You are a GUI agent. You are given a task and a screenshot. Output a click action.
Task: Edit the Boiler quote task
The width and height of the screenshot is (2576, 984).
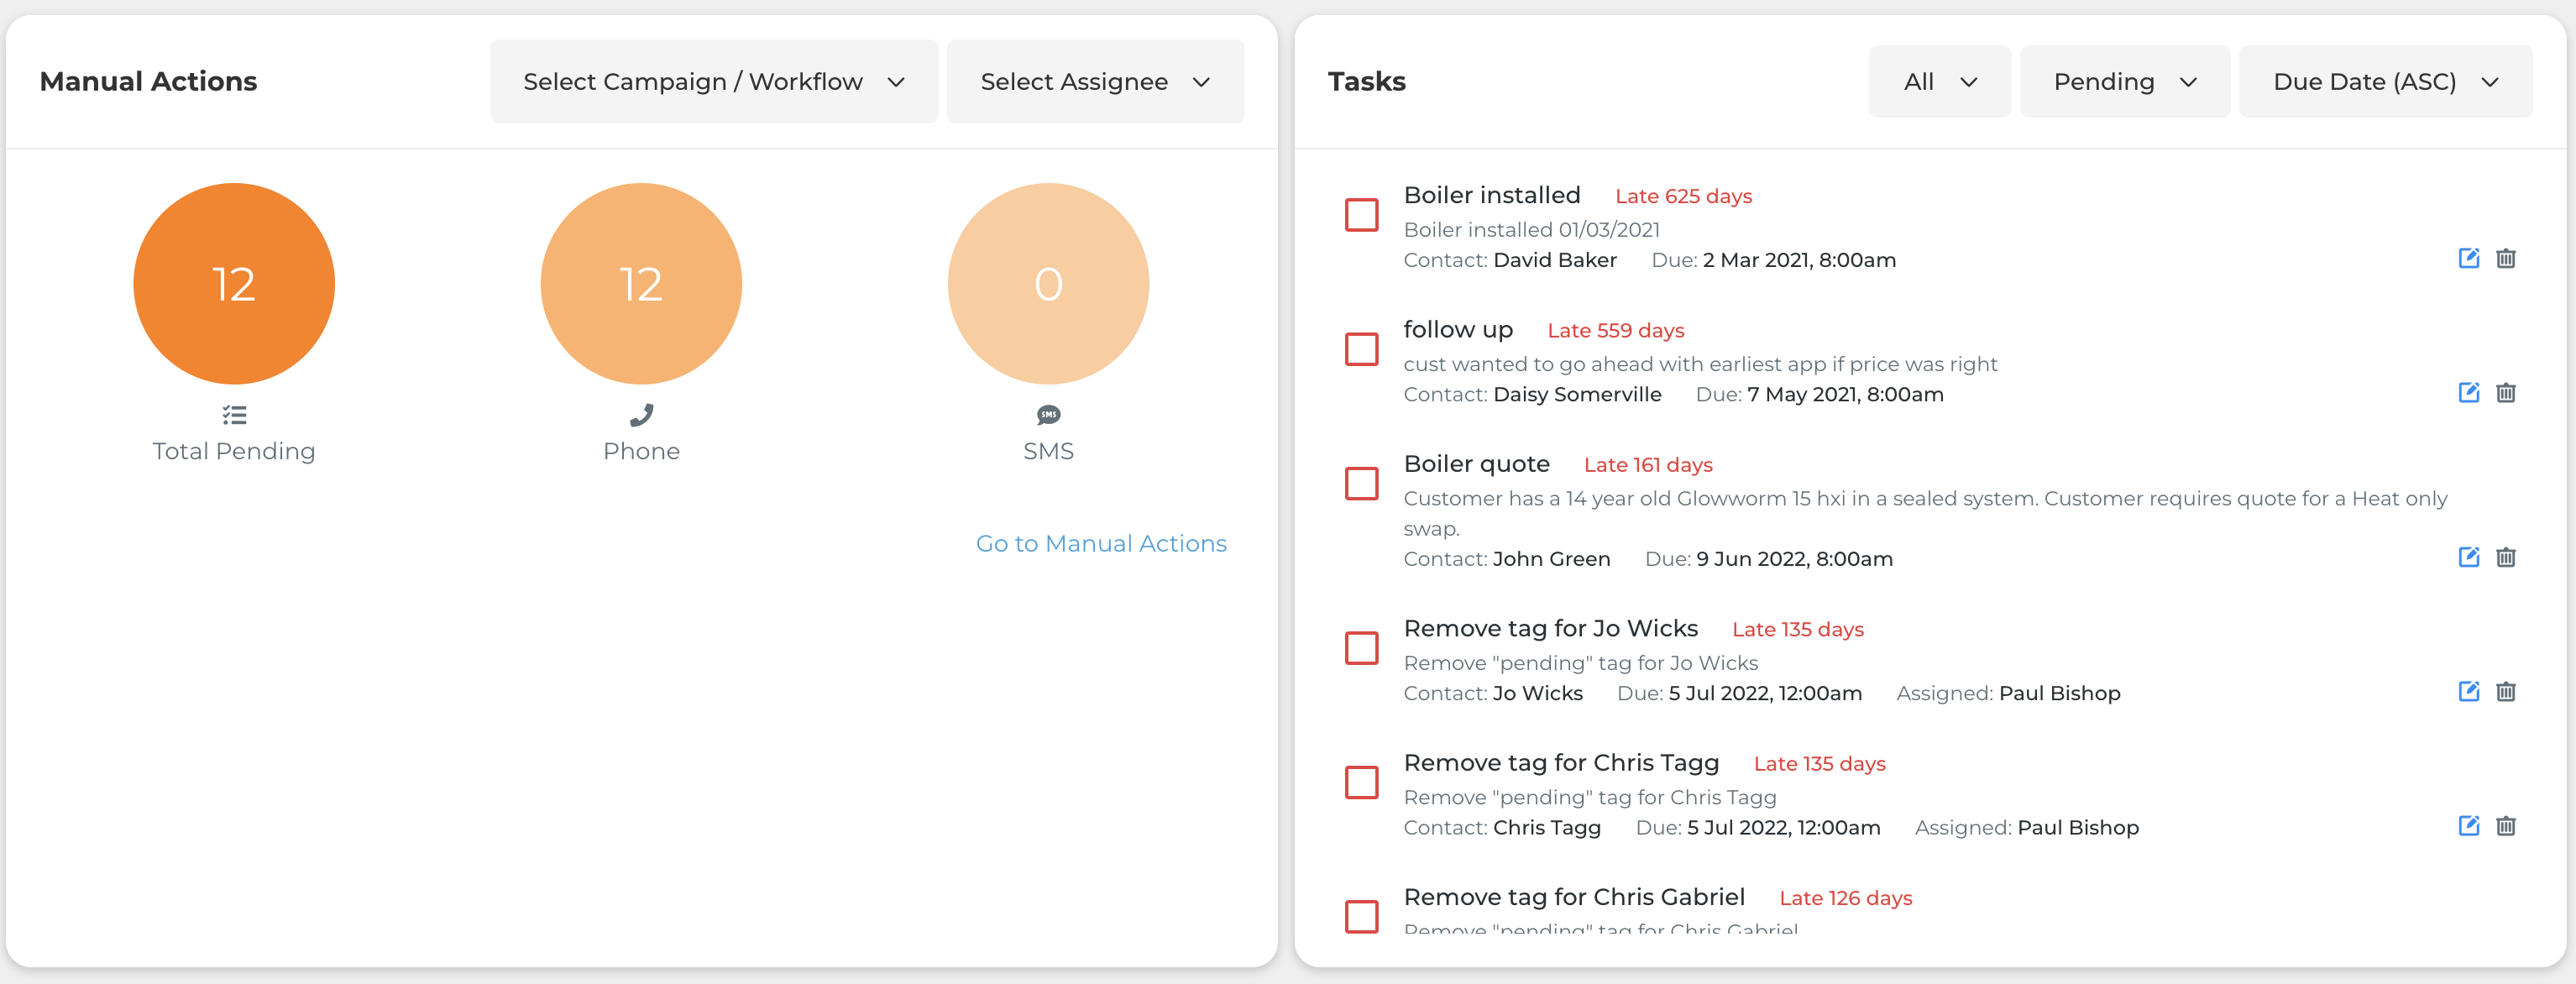[2468, 557]
